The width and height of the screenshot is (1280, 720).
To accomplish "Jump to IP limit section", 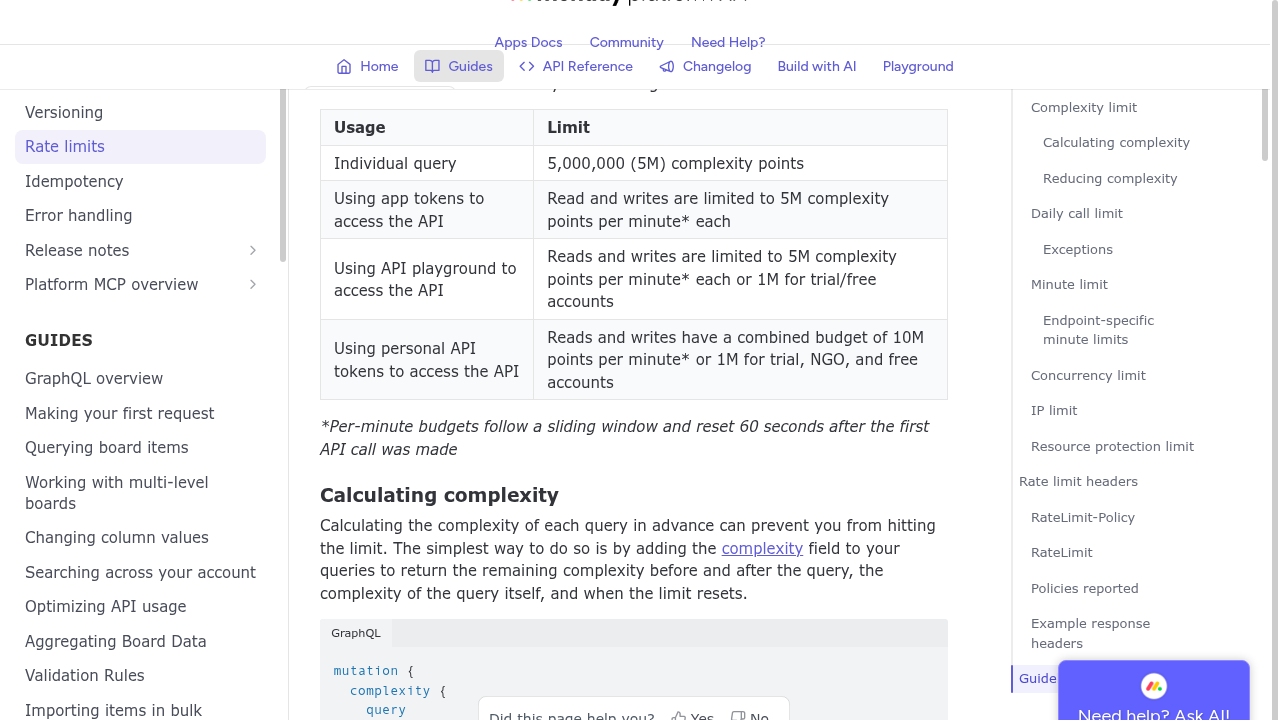I will (x=1054, y=411).
